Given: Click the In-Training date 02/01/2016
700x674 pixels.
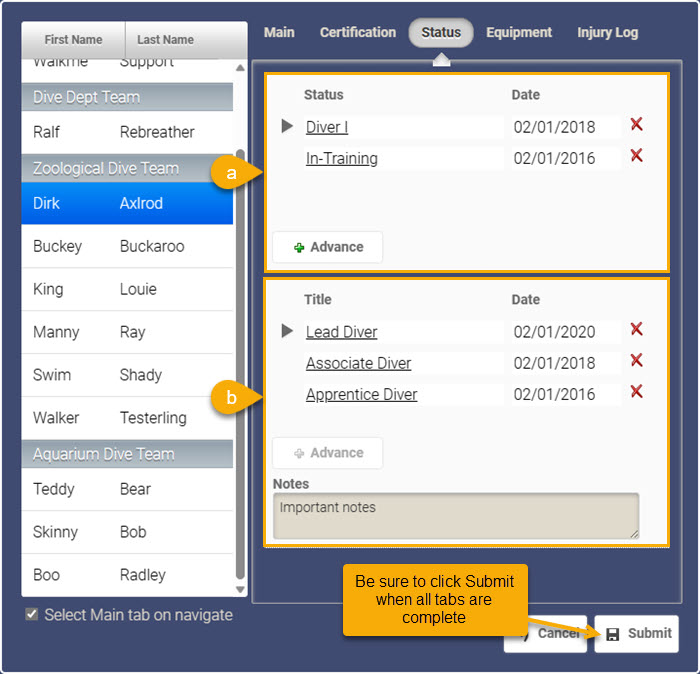Looking at the screenshot, I should (x=566, y=158).
